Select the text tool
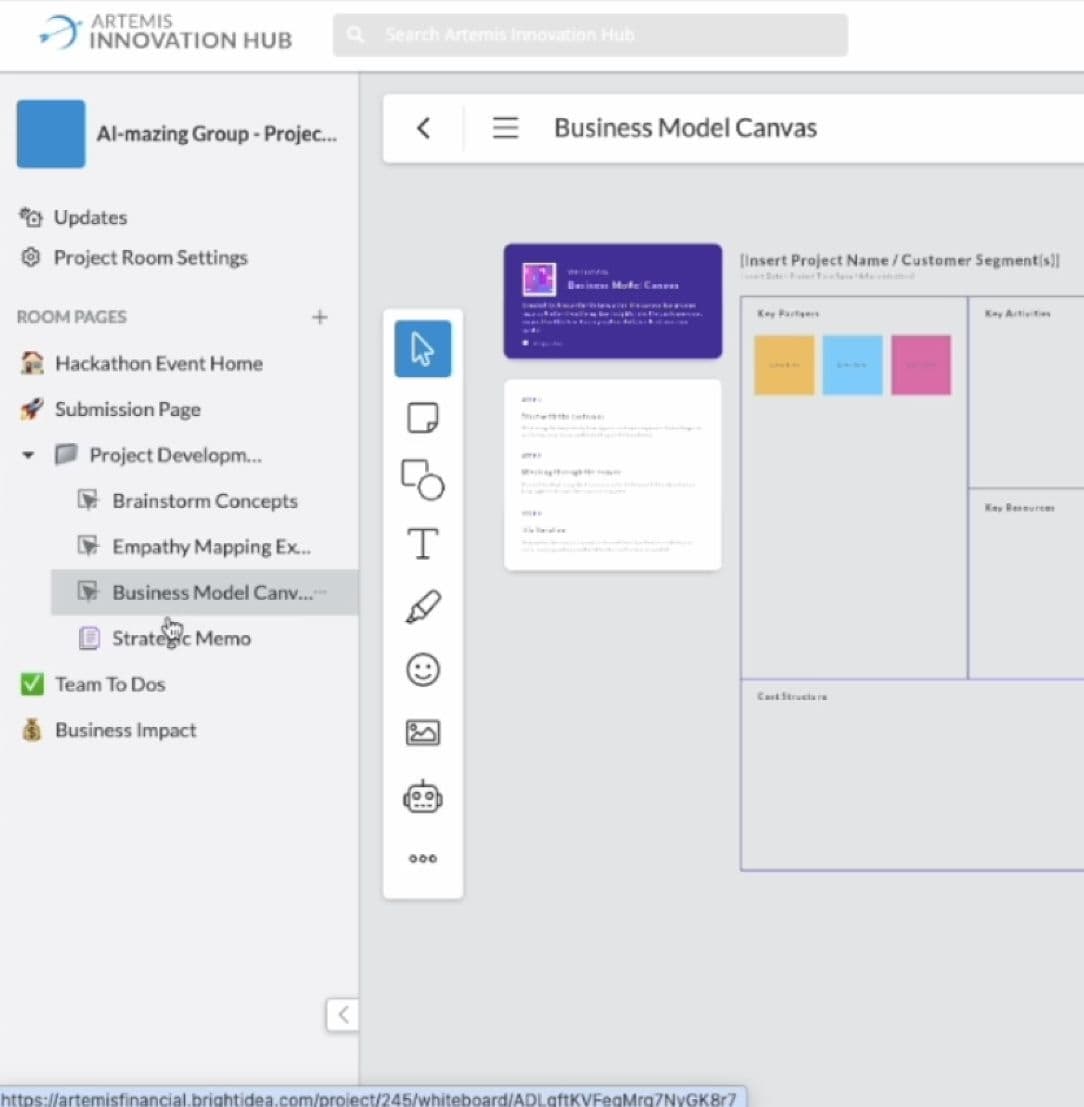 [422, 543]
